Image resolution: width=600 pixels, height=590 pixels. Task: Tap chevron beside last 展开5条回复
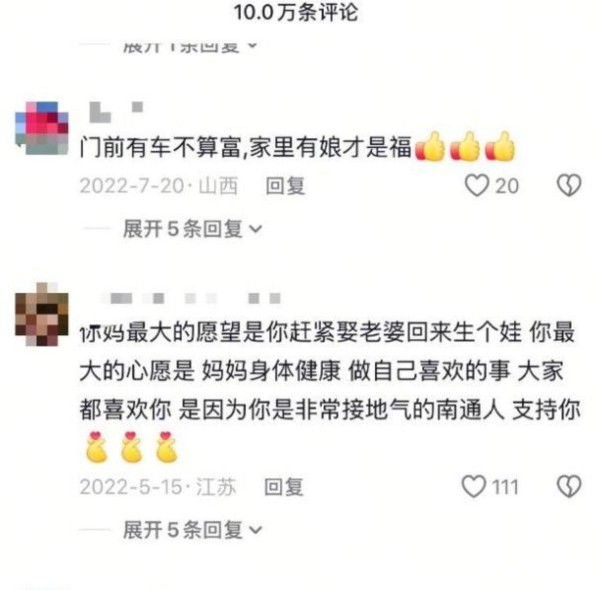tap(255, 530)
